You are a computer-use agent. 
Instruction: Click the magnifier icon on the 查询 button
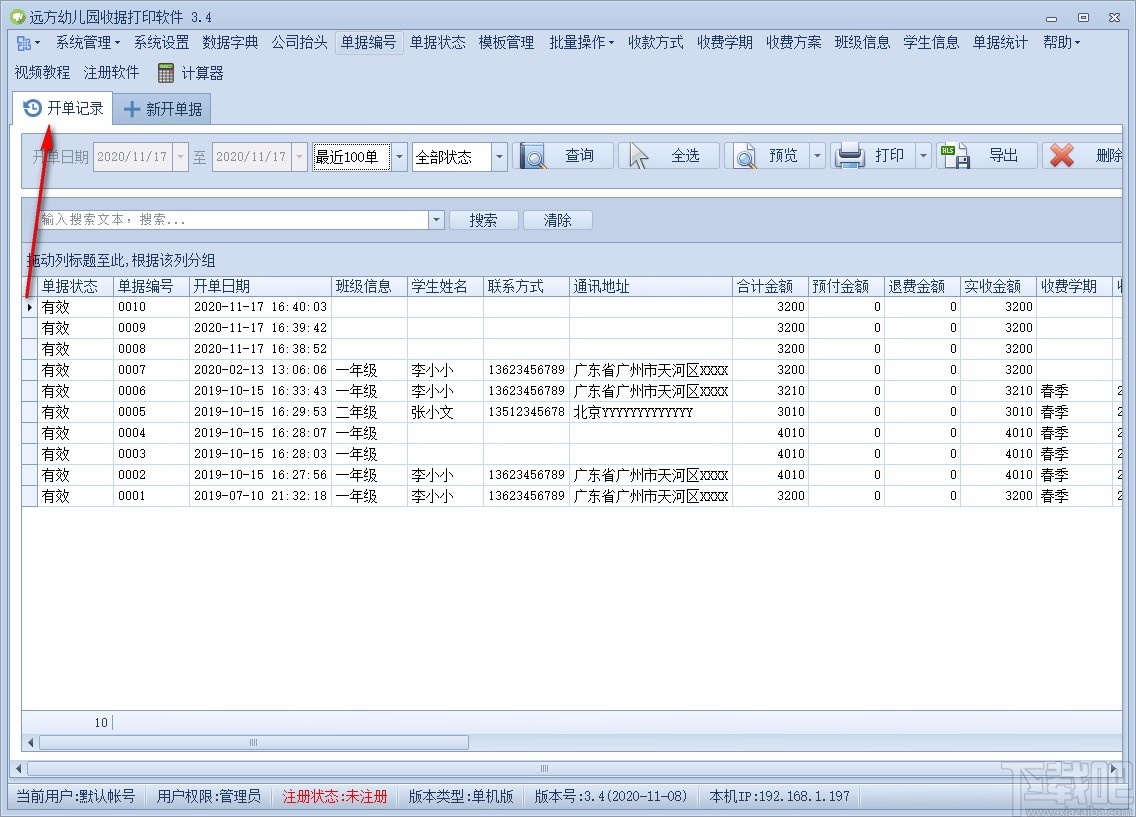point(533,156)
